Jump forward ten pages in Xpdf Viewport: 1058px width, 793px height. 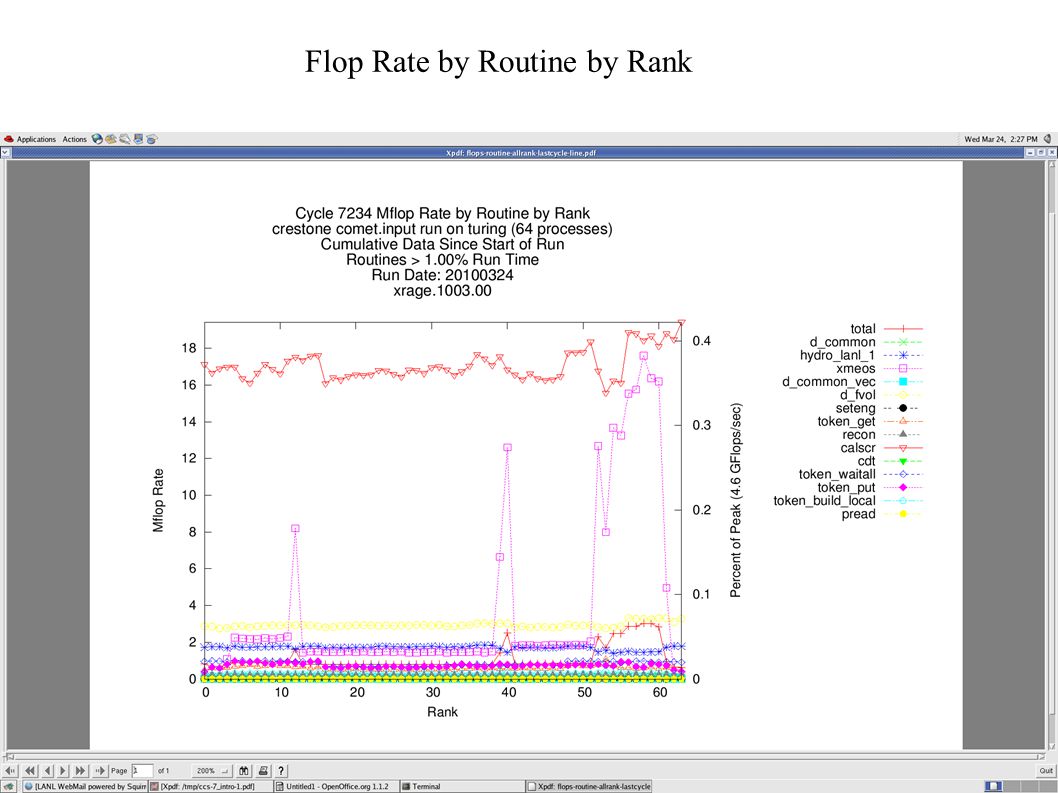coord(80,770)
